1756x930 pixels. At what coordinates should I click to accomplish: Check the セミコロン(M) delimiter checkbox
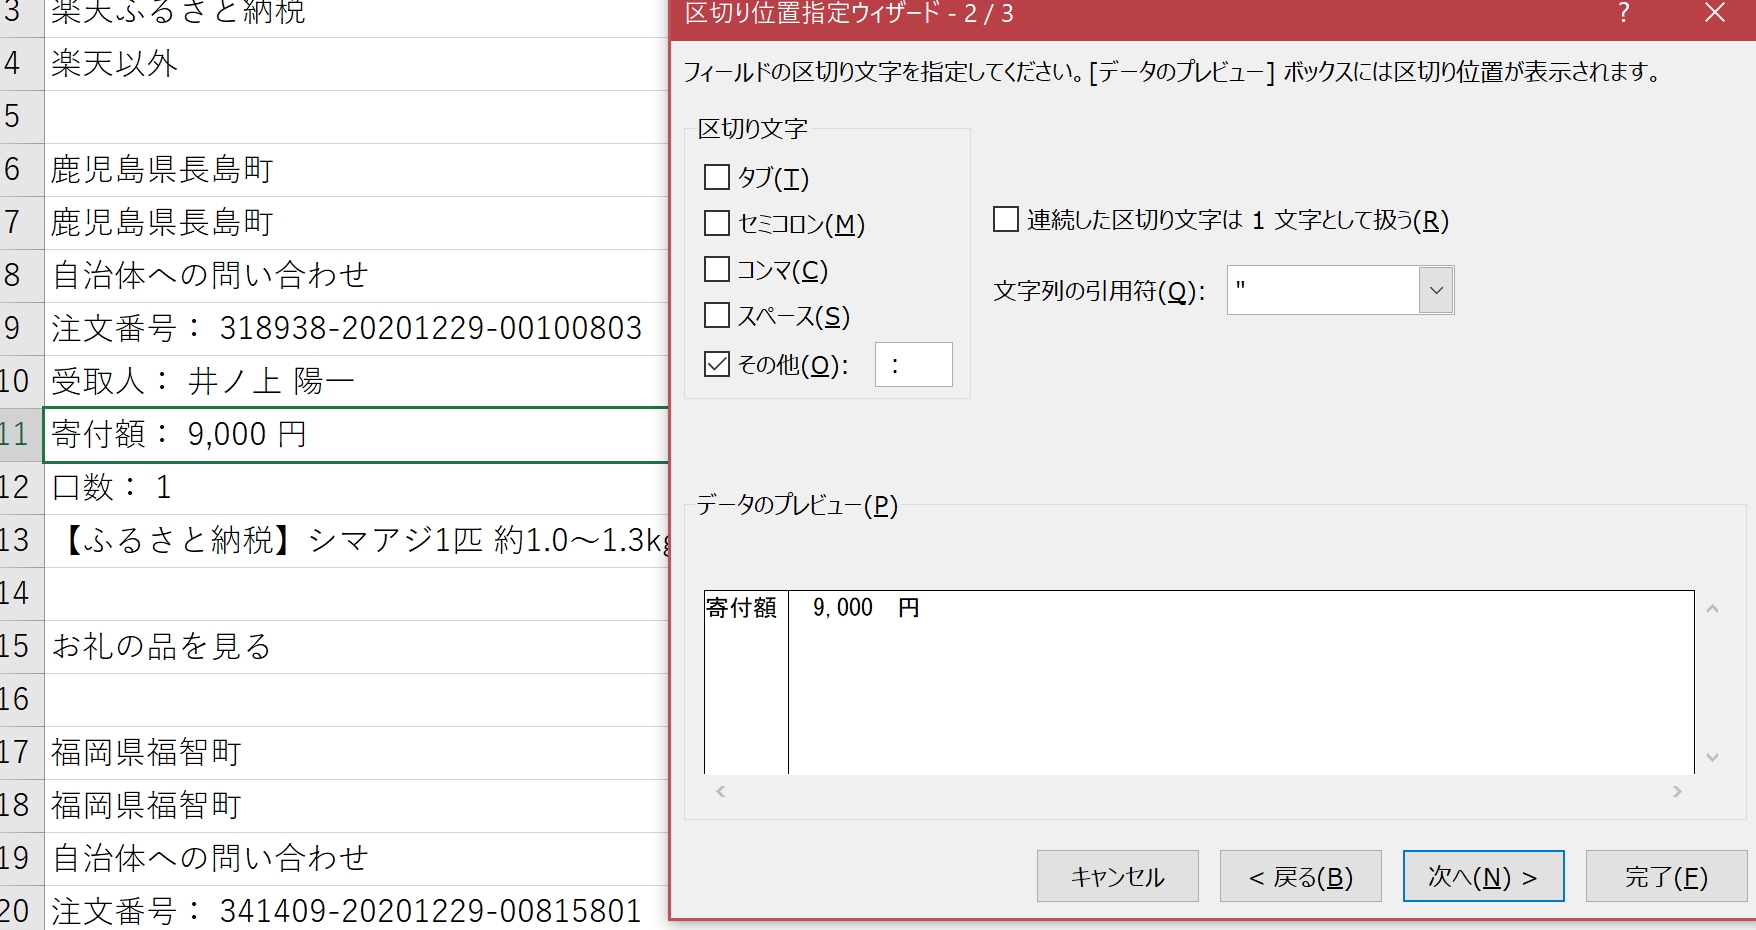(x=717, y=223)
